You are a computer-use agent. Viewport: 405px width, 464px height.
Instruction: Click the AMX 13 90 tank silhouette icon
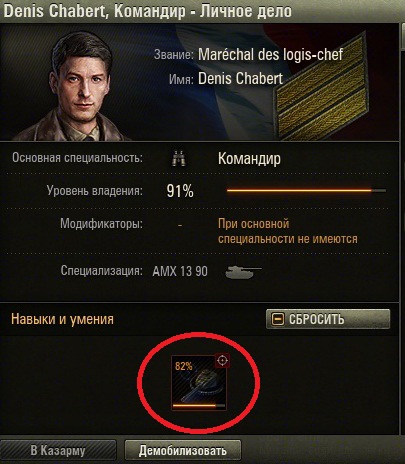(x=243, y=271)
